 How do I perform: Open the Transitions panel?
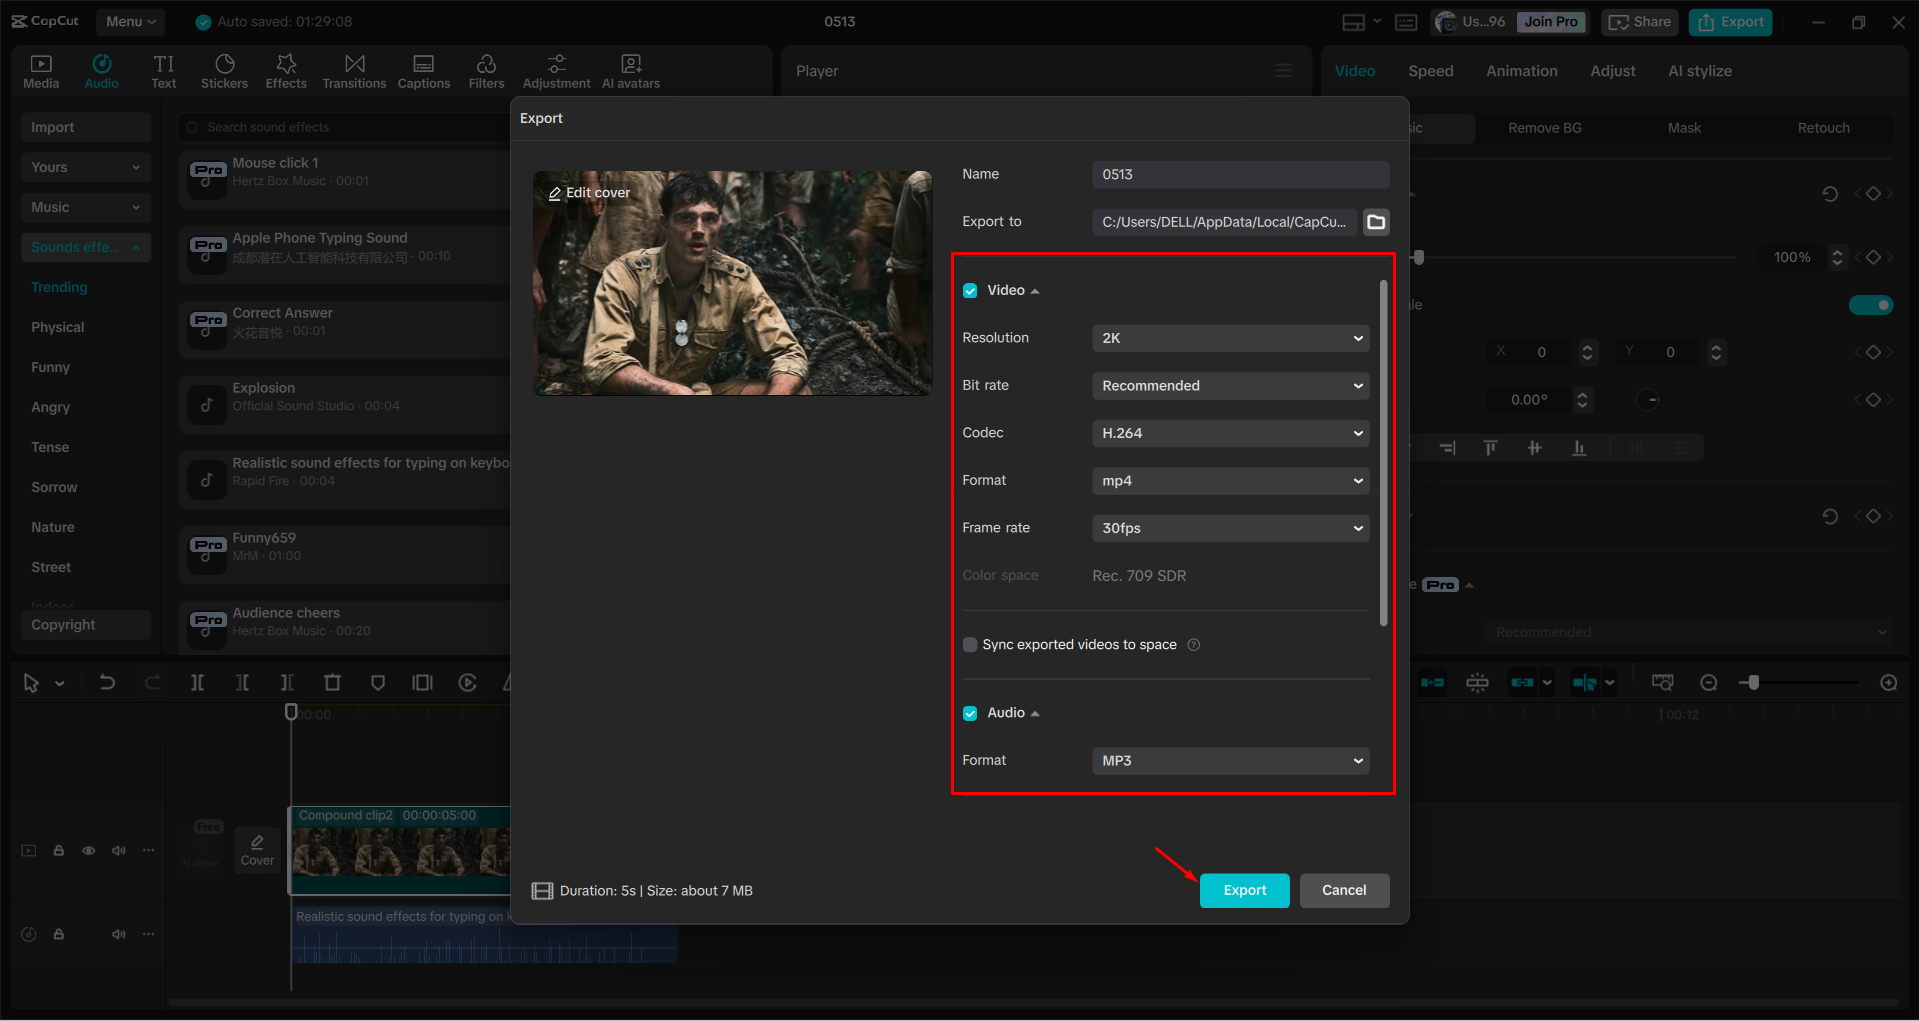click(x=354, y=70)
